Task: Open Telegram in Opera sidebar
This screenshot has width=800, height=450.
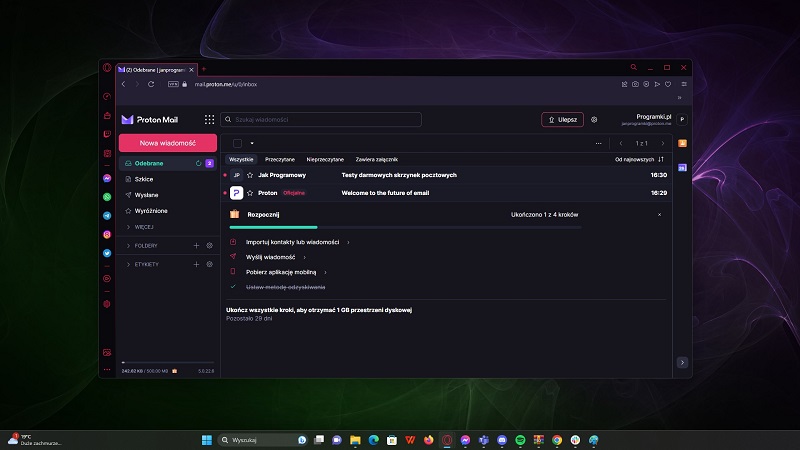Action: (107, 216)
